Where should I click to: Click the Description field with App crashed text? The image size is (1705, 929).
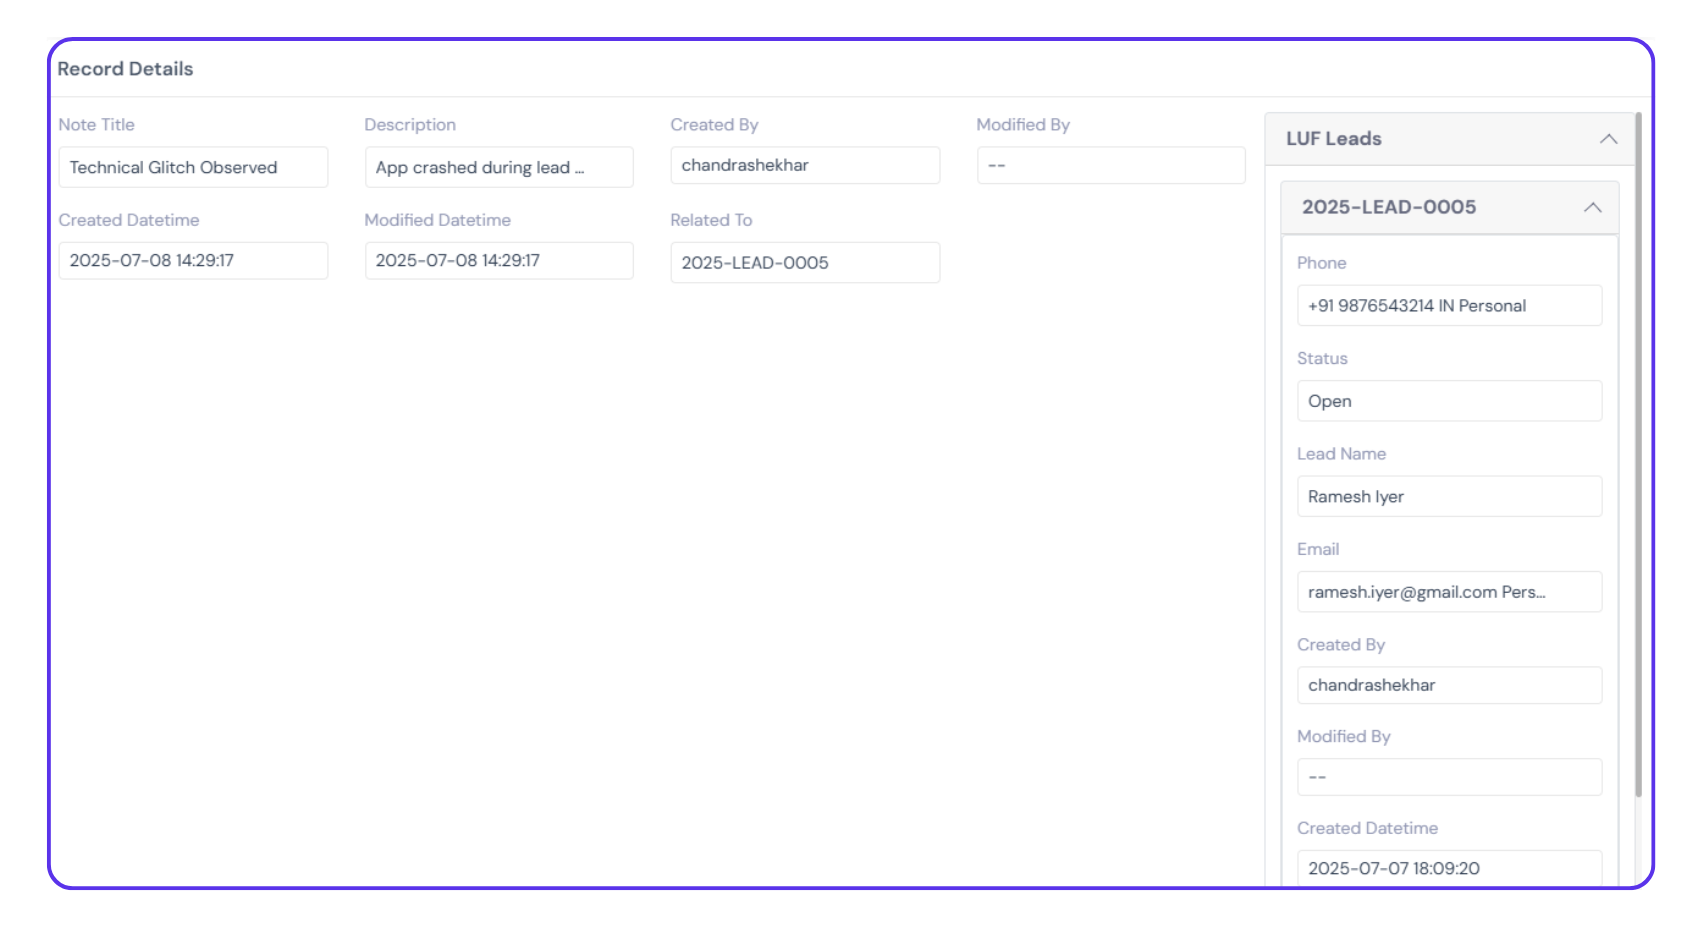coord(498,167)
